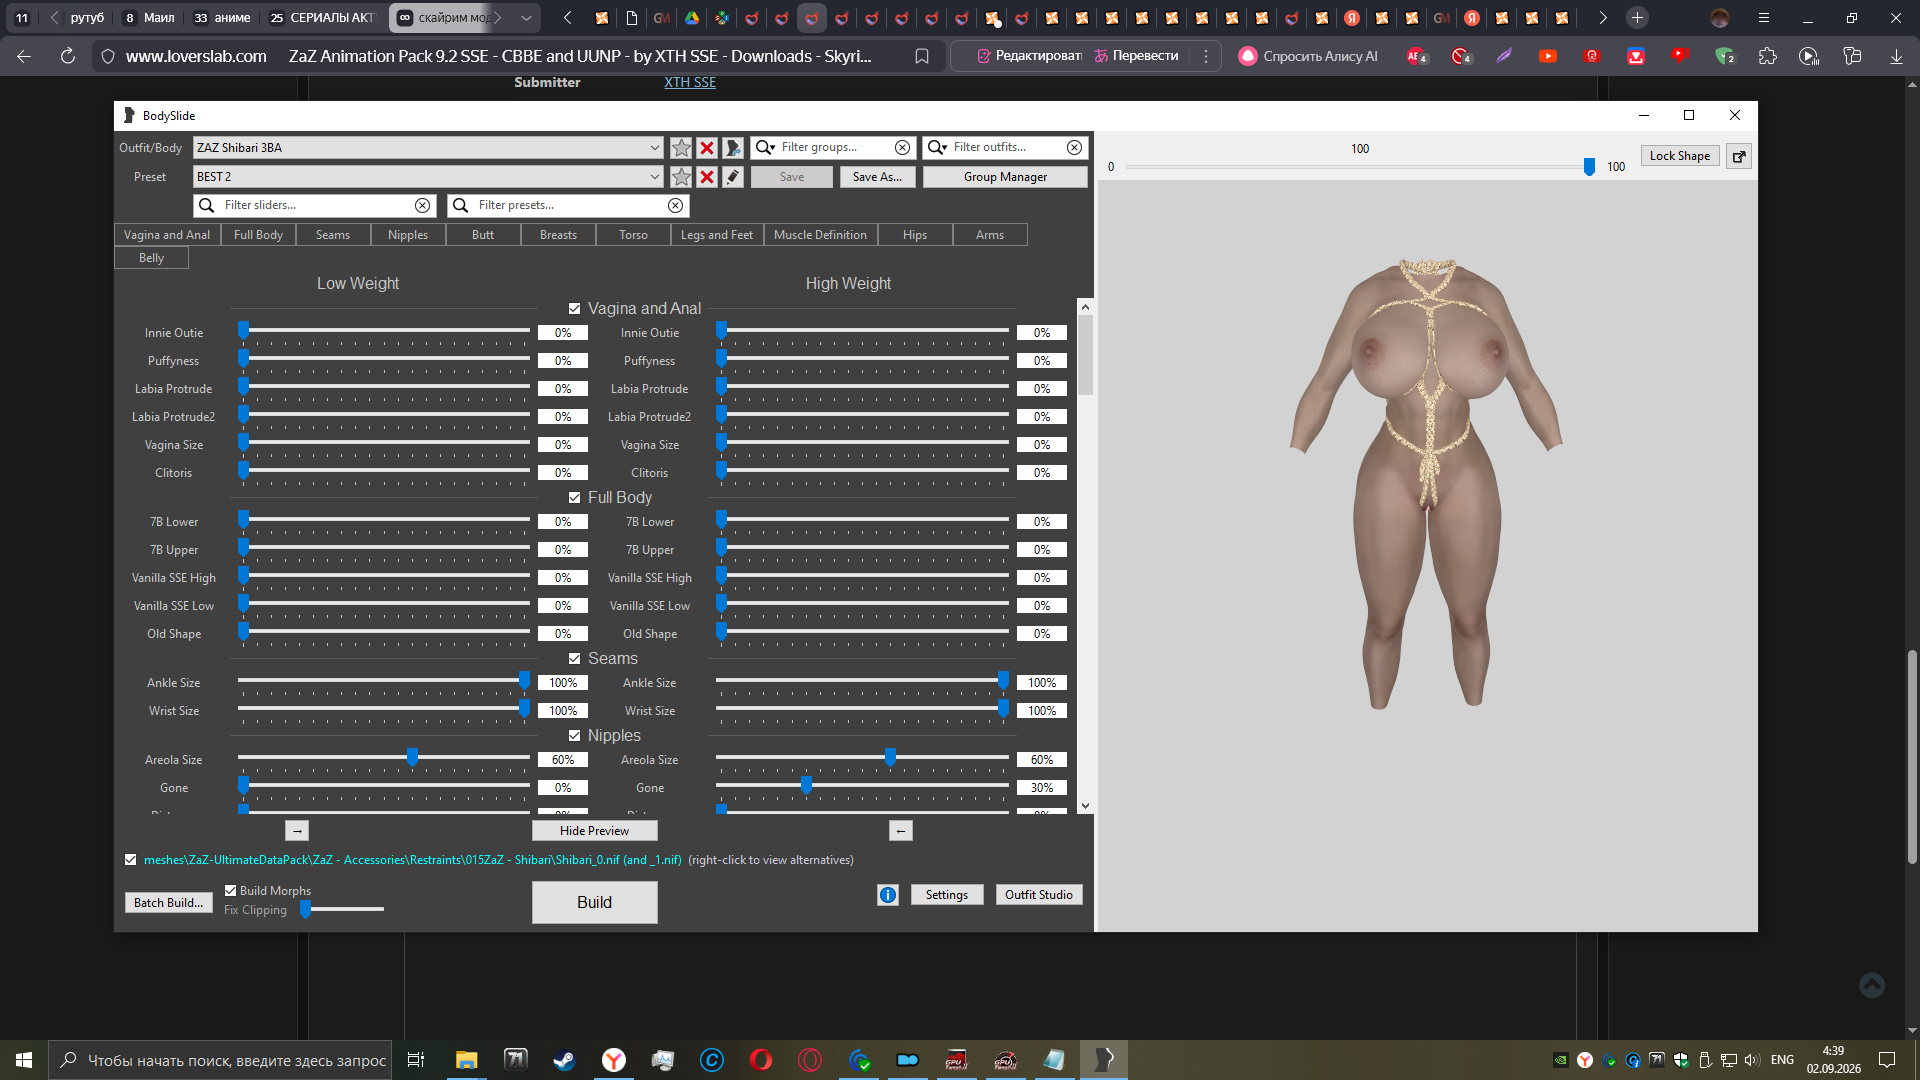The width and height of the screenshot is (1920, 1080).
Task: Bookmark the LoversLab page
Action: pos(922,56)
